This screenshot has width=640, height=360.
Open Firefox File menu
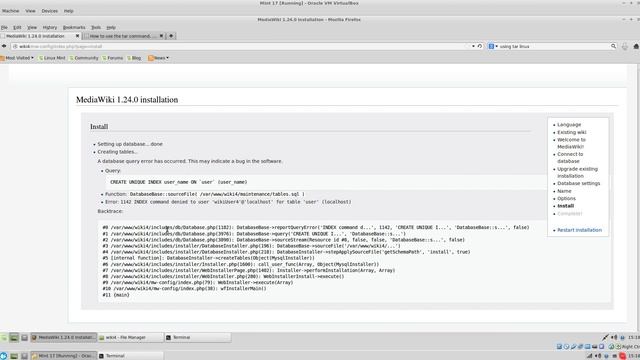[x=4, y=27]
